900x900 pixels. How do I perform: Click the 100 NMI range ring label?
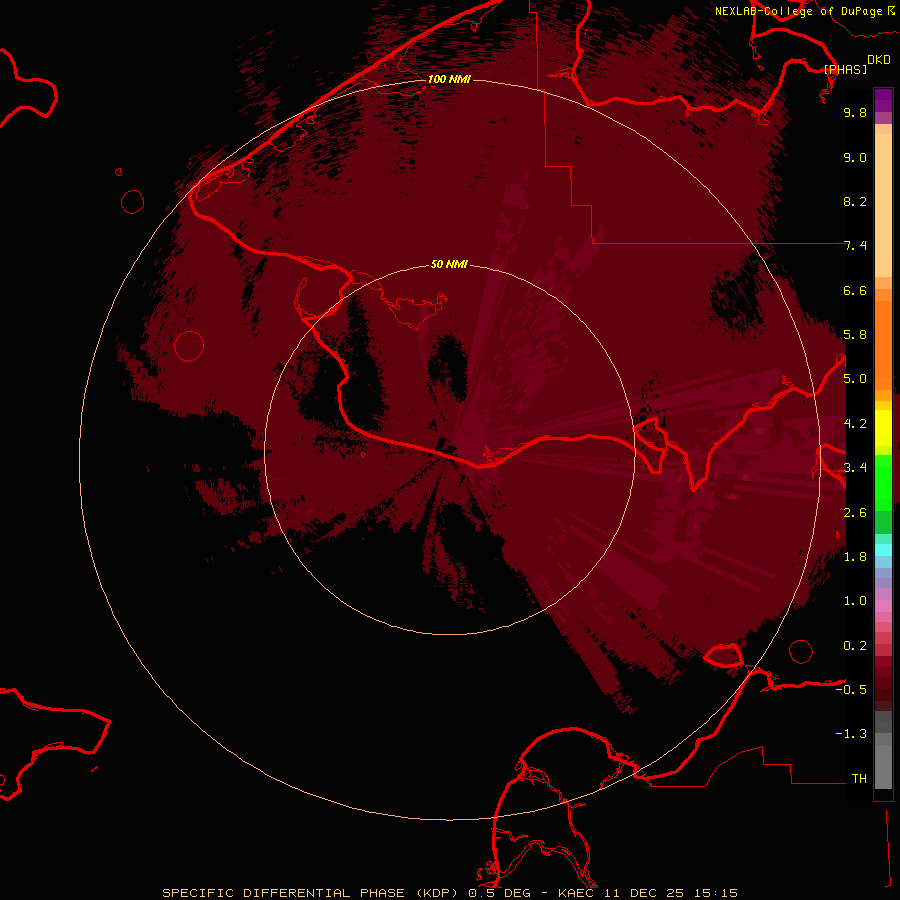[x=449, y=79]
